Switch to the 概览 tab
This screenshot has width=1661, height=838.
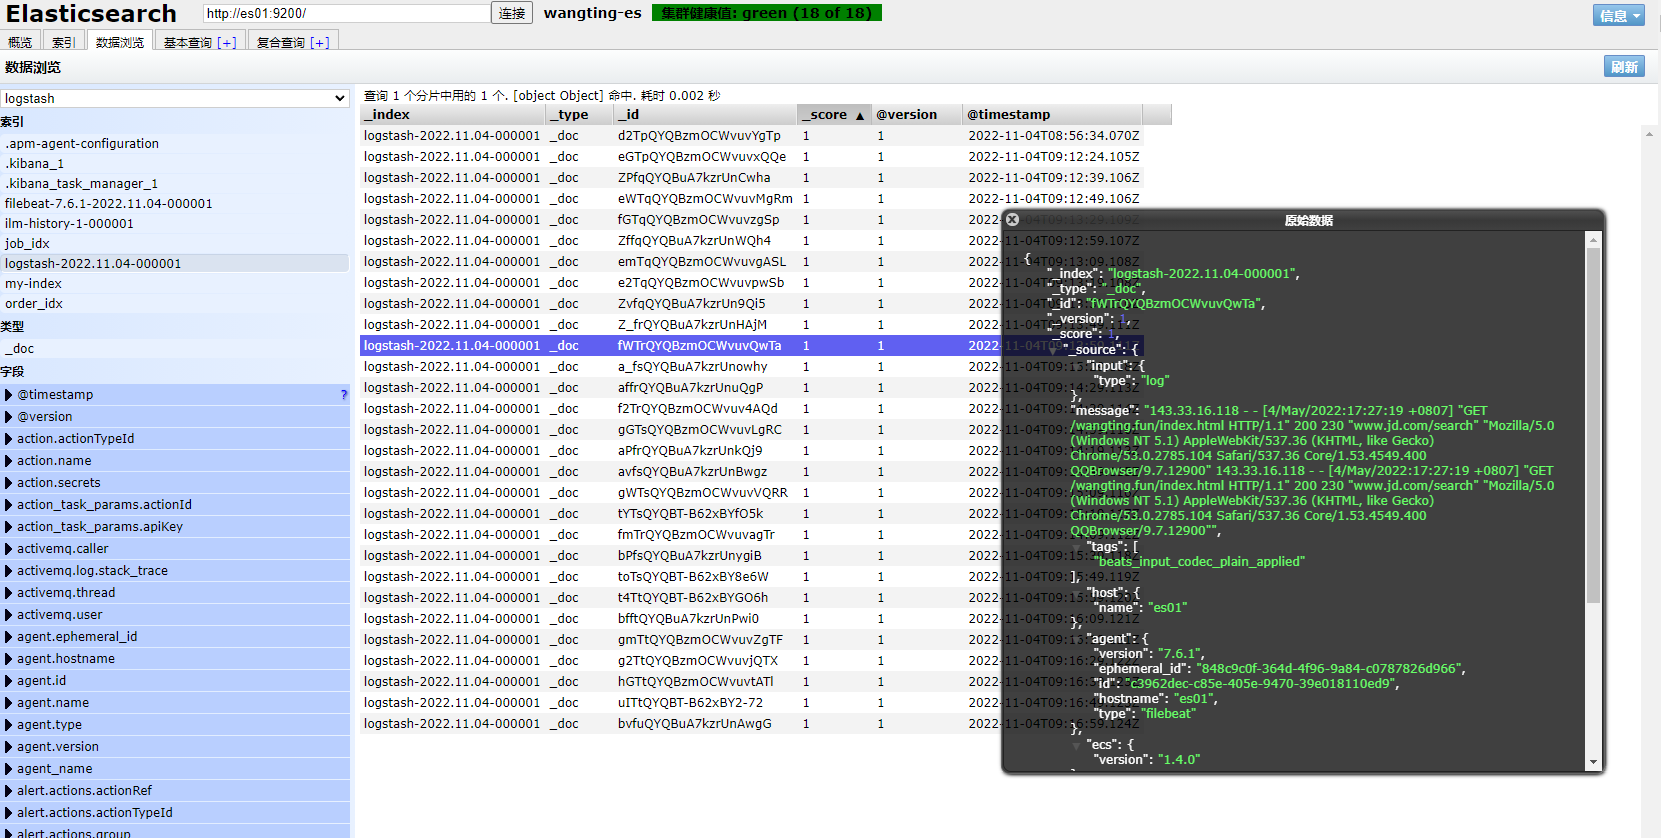(x=20, y=42)
